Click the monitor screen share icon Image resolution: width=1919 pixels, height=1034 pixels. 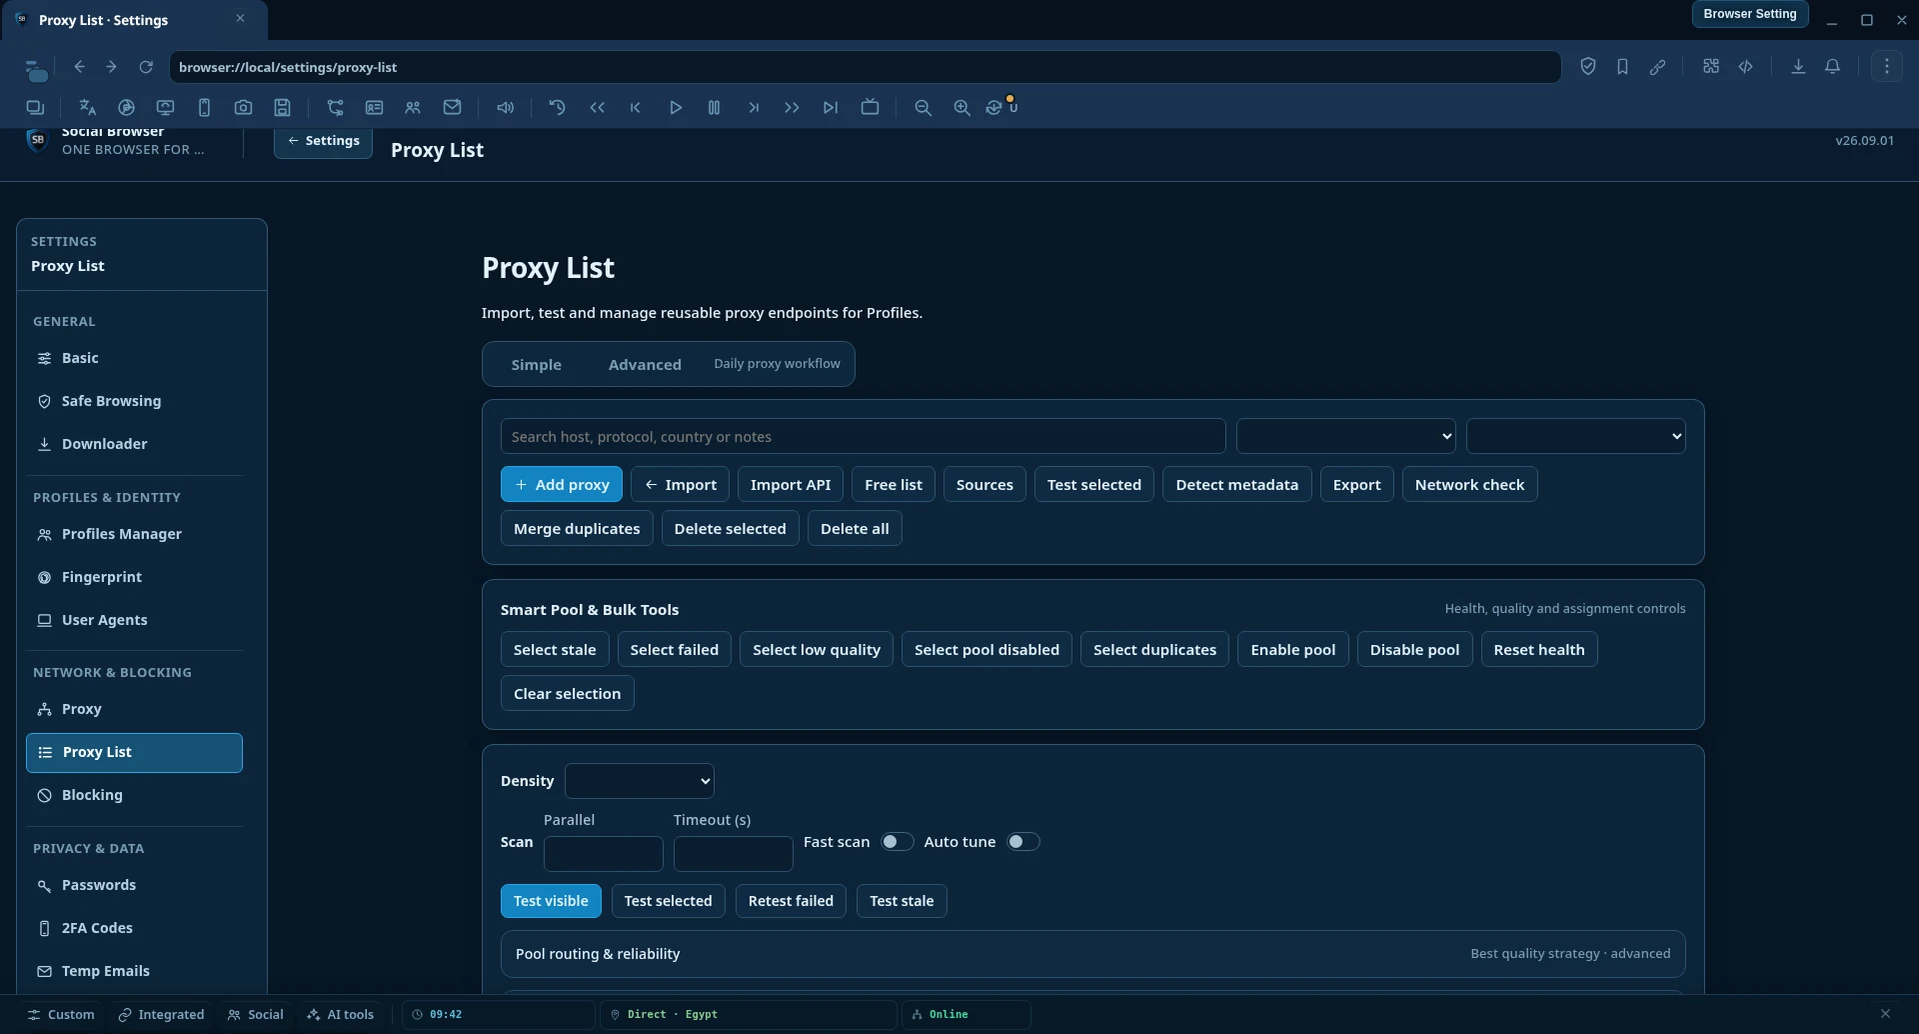[x=165, y=107]
